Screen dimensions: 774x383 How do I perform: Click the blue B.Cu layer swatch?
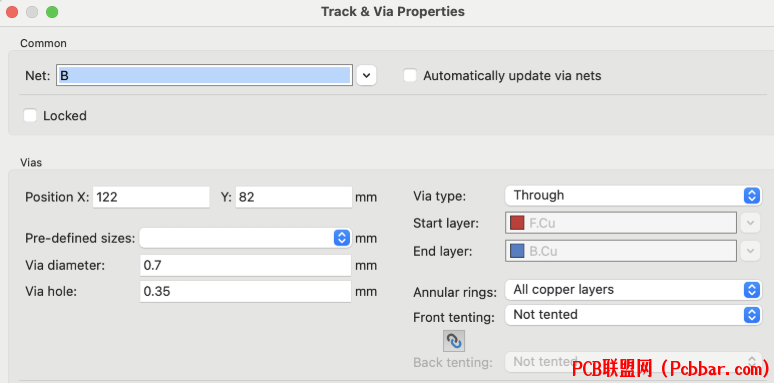click(x=517, y=251)
